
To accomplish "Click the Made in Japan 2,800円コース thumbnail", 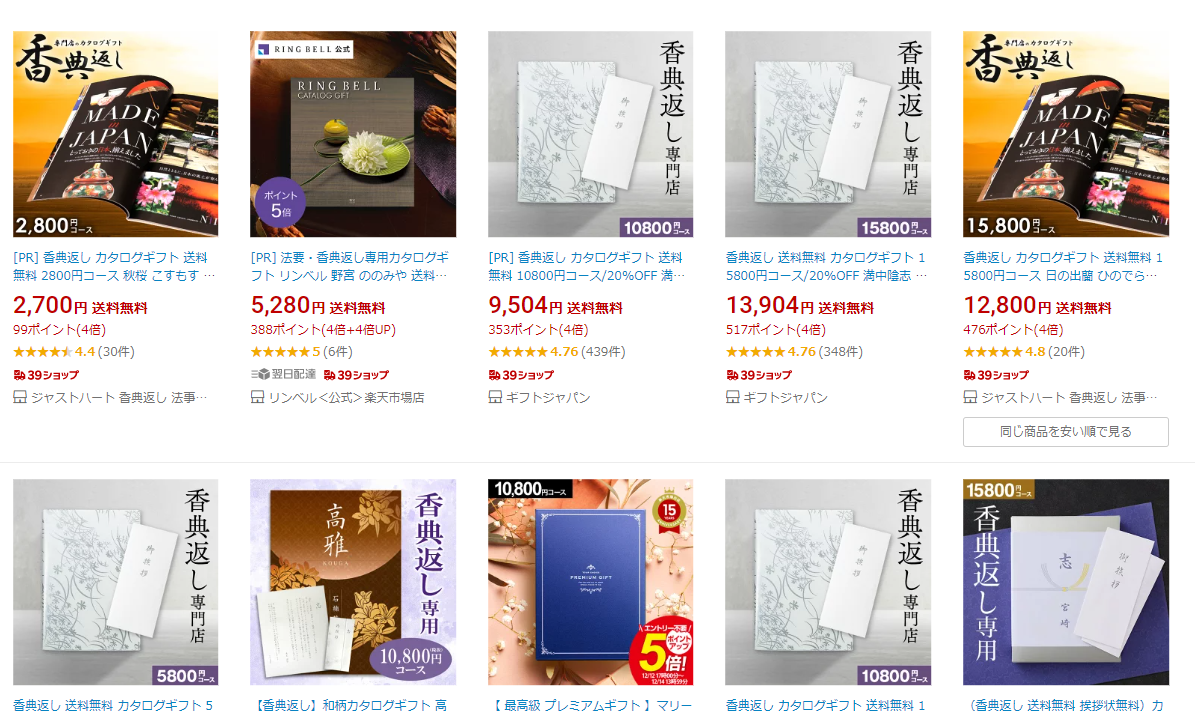I will coord(116,134).
